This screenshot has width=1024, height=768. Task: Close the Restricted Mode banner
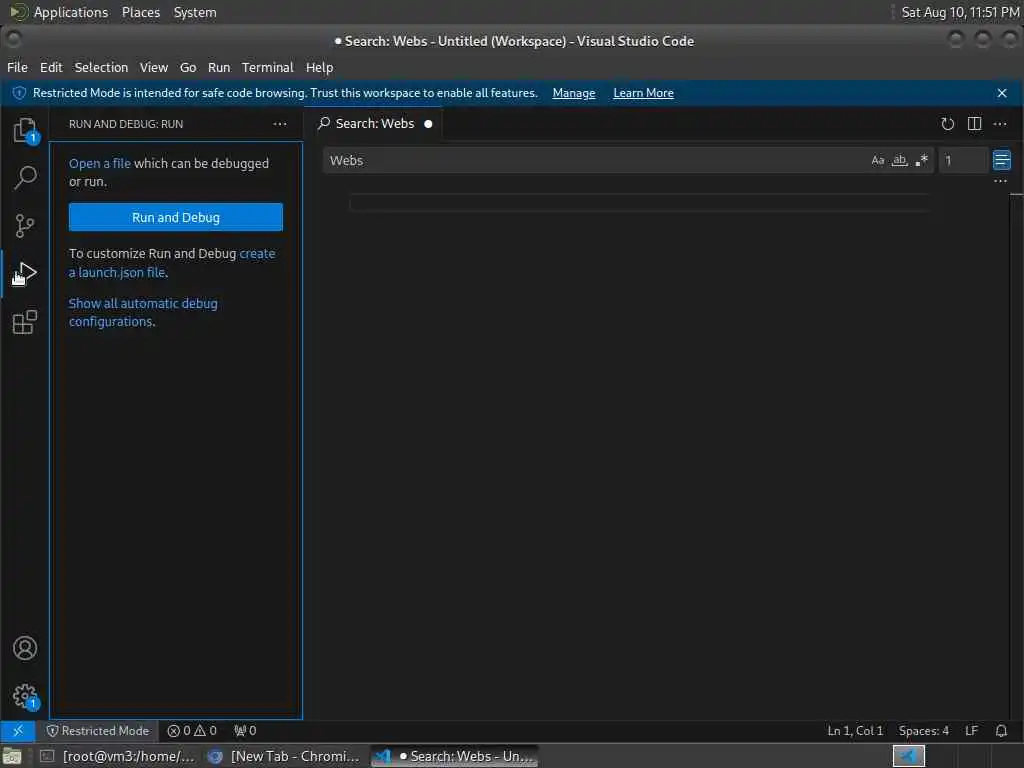pos(1002,93)
